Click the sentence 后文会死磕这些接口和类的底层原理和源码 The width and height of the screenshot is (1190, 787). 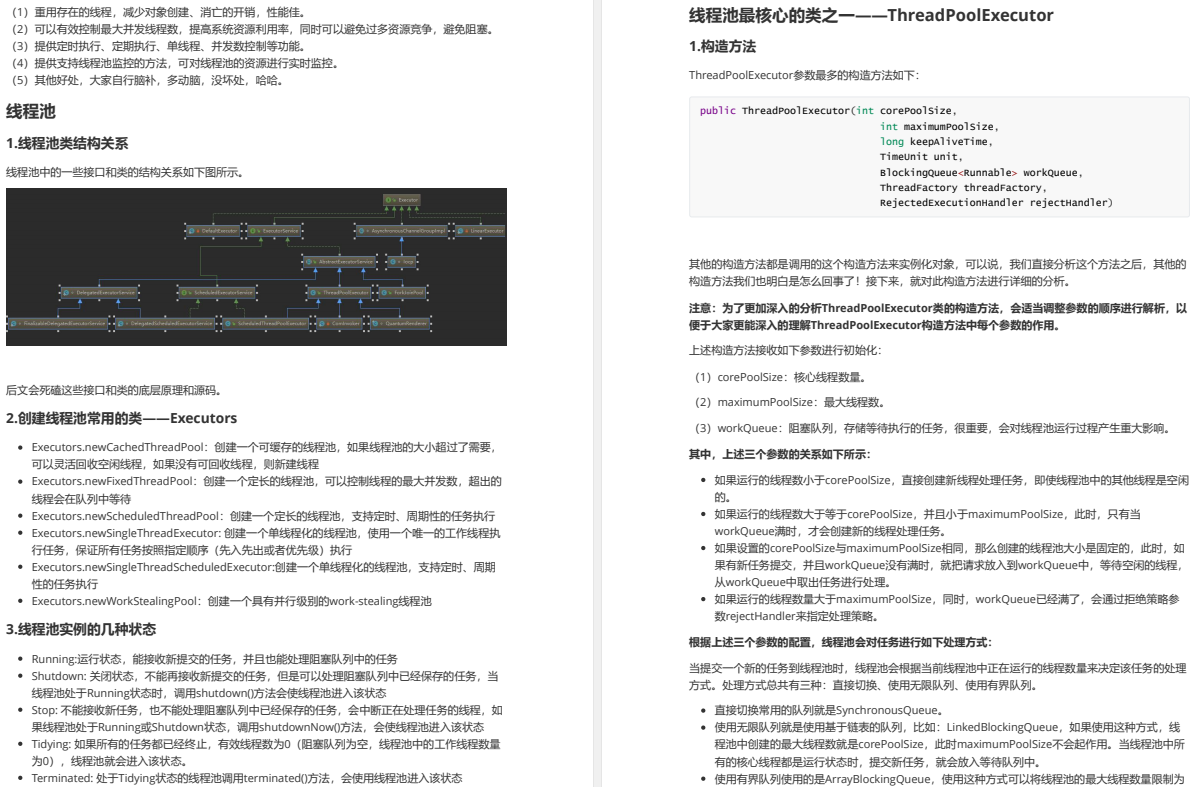point(113,390)
